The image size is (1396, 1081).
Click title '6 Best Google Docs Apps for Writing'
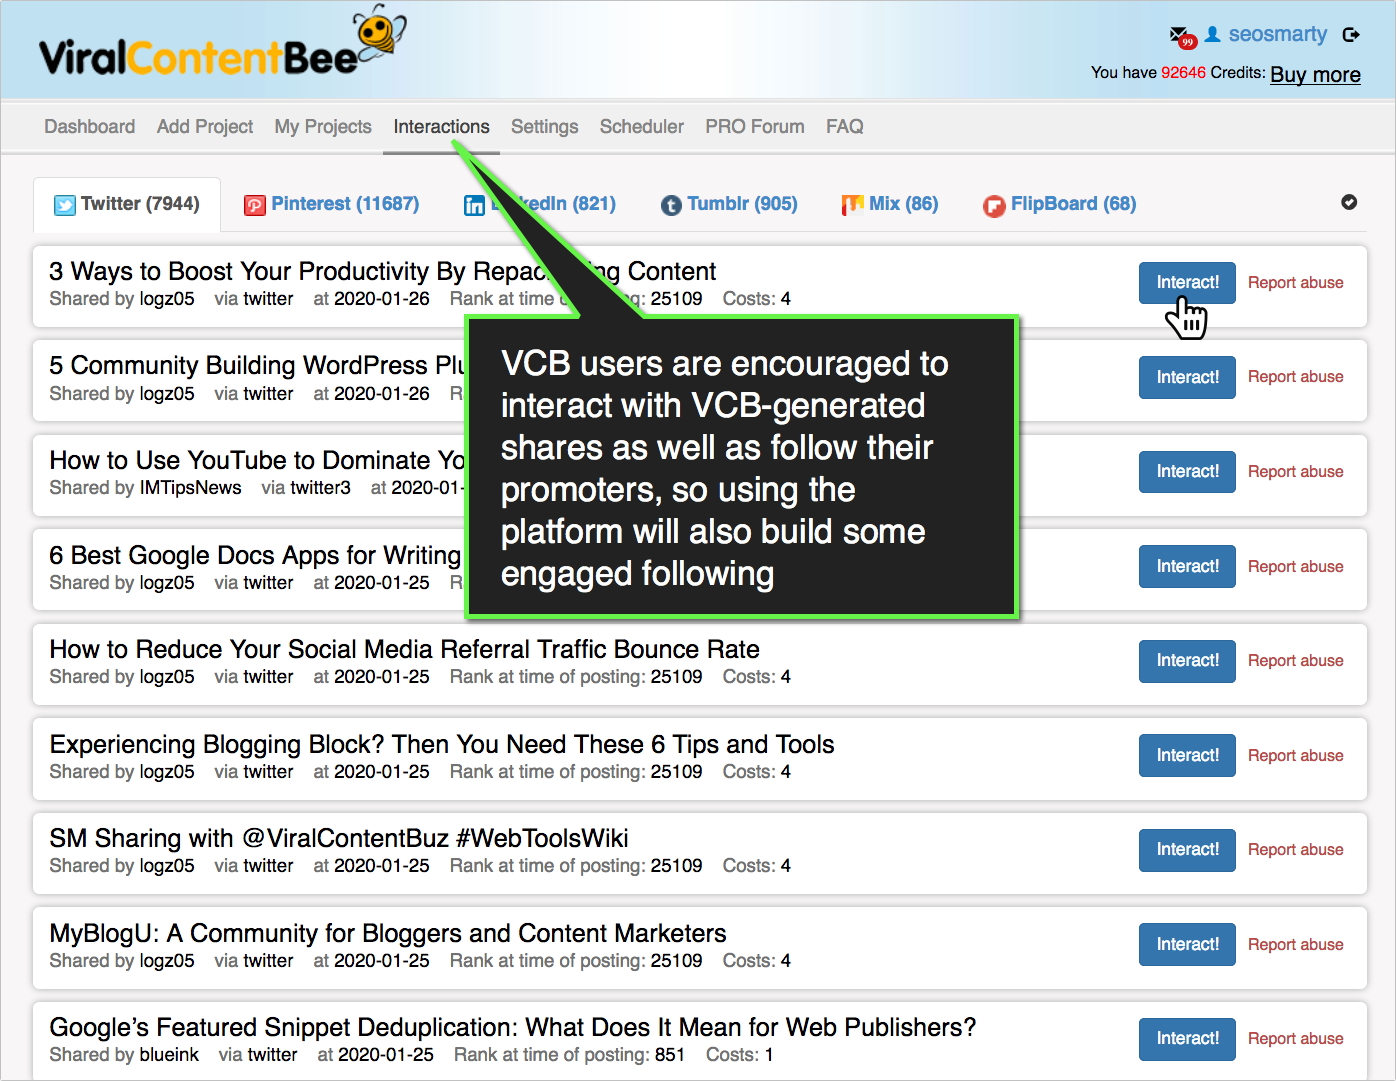(256, 555)
